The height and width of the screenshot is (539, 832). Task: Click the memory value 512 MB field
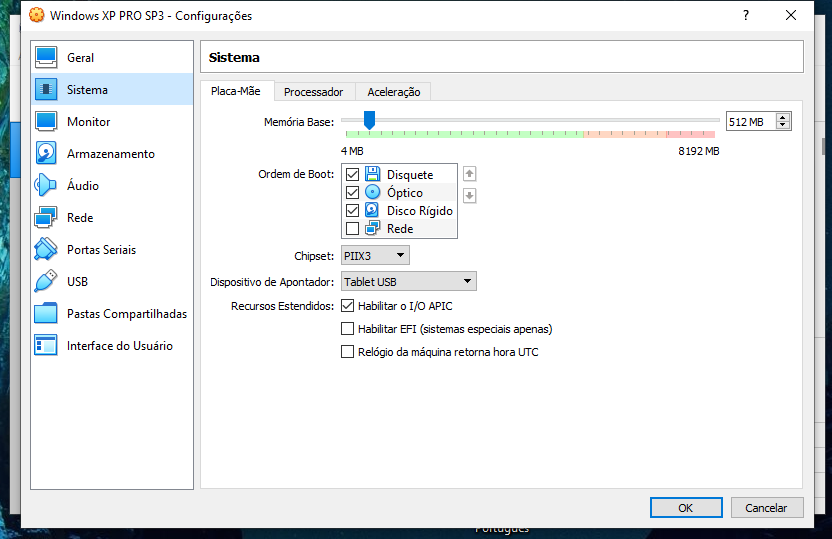(x=750, y=121)
